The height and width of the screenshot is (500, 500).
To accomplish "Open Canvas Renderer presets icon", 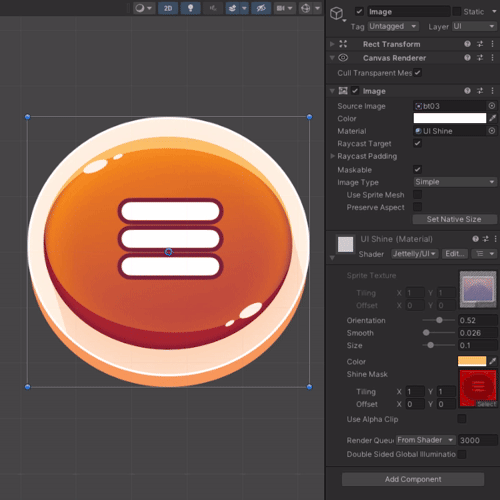I will (x=480, y=58).
